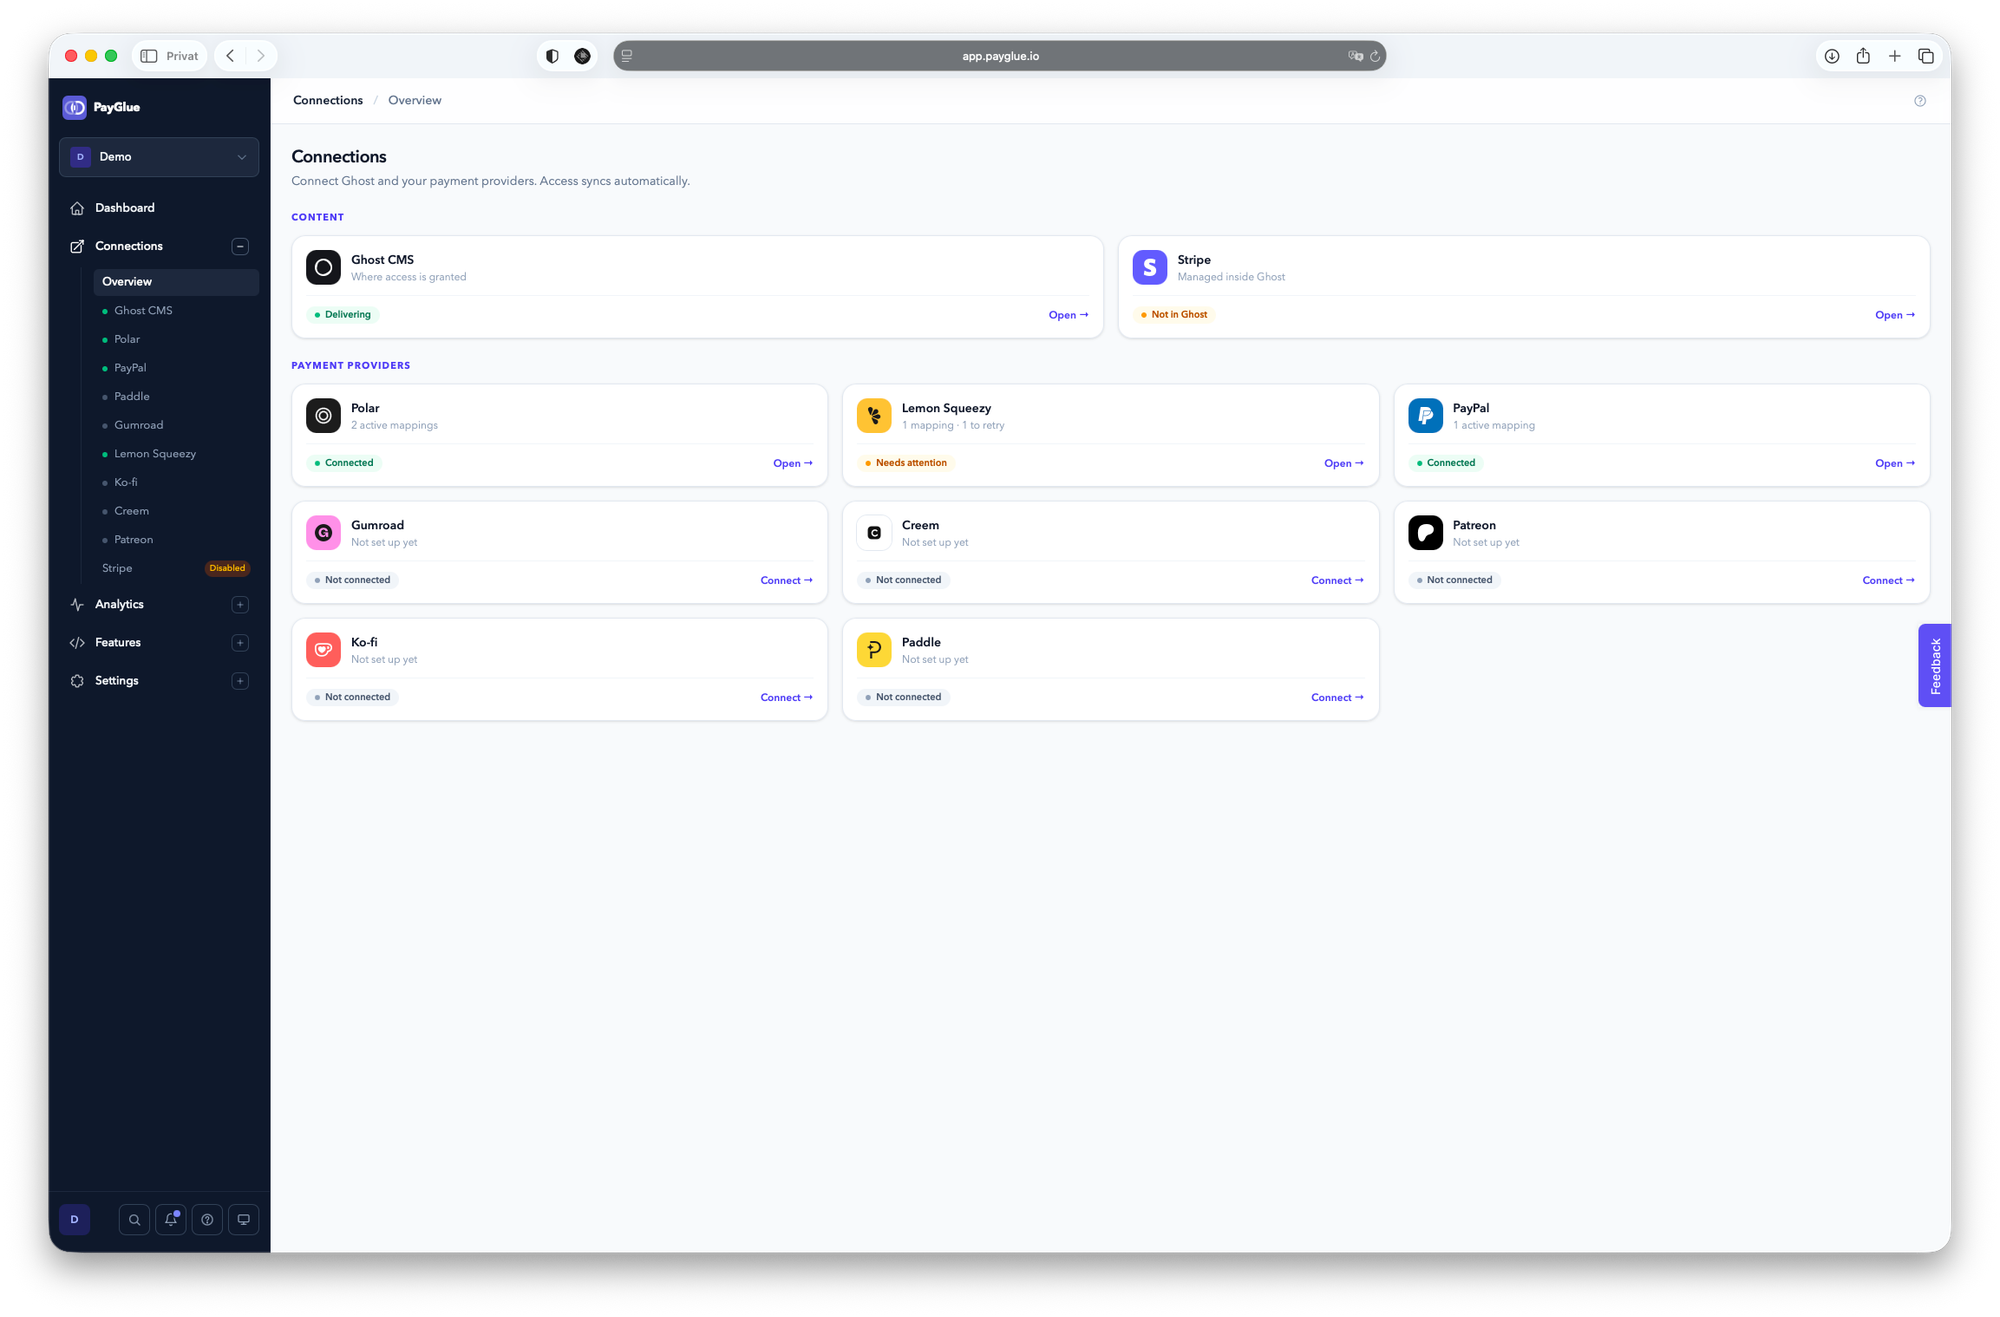Go back in browser history

click(231, 56)
